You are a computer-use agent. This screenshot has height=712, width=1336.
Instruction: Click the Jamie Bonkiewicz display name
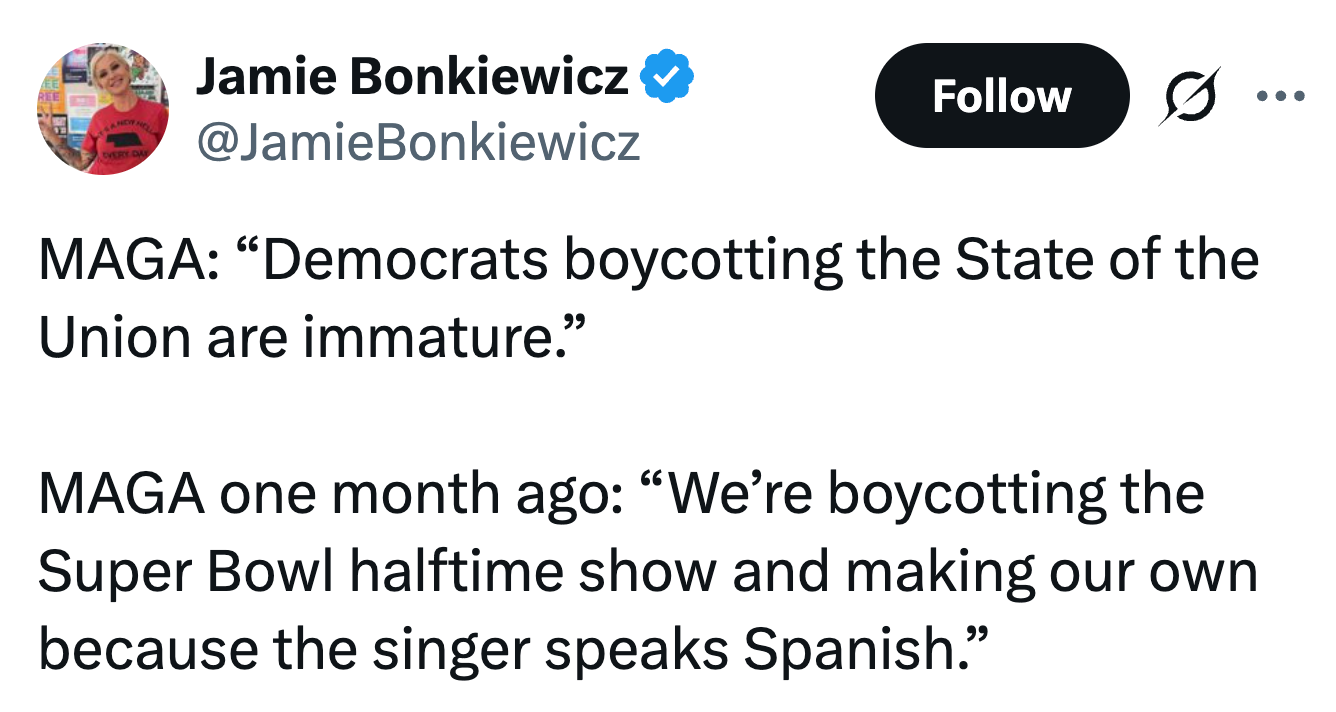tap(412, 77)
